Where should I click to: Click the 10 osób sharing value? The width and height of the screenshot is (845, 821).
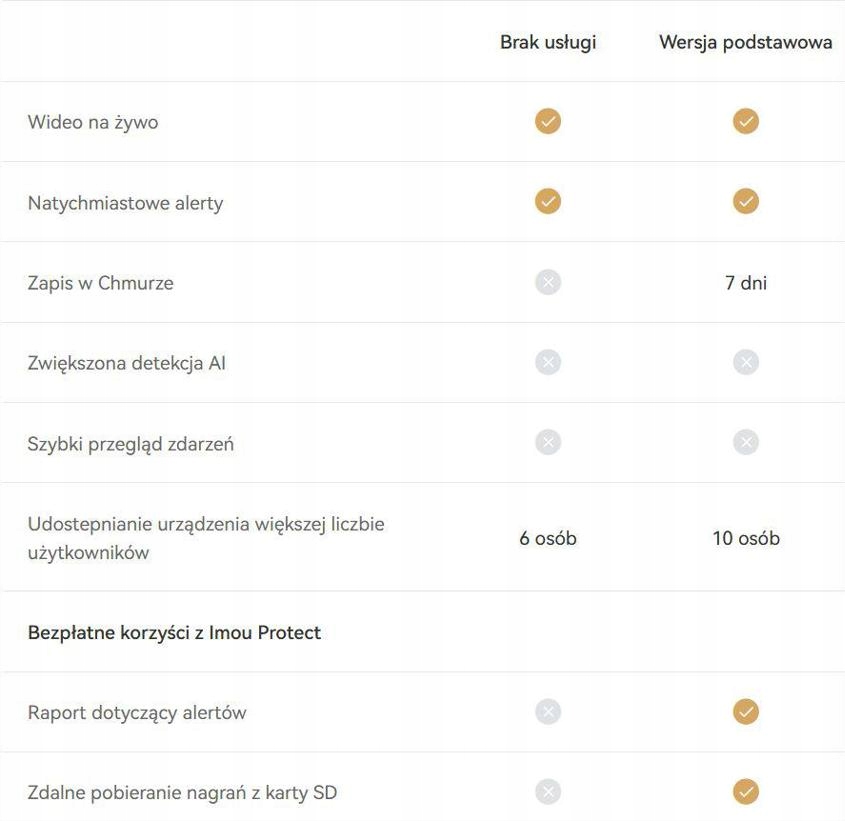tap(746, 538)
